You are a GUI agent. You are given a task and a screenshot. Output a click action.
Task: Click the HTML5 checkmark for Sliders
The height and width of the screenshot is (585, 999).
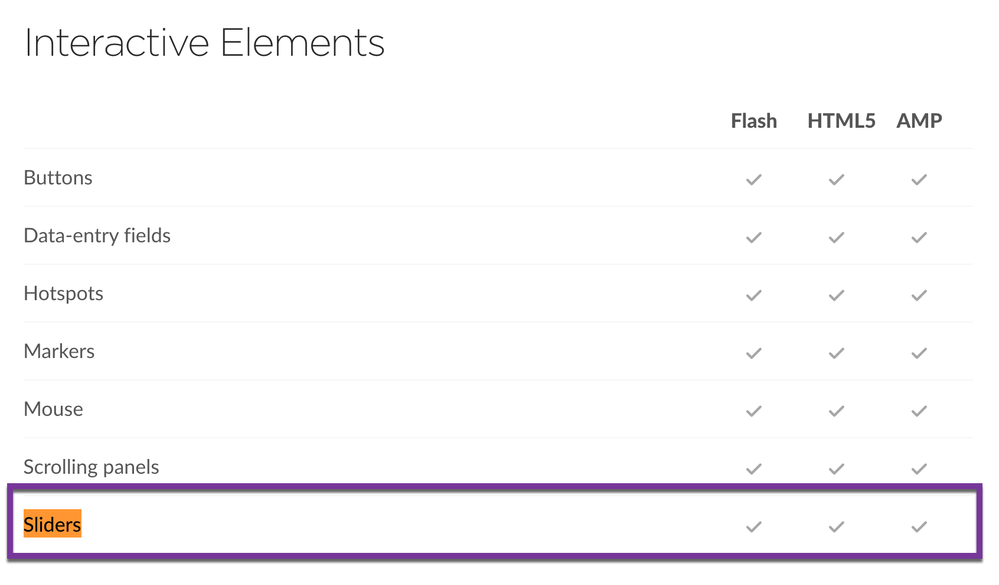pyautogui.click(x=836, y=526)
